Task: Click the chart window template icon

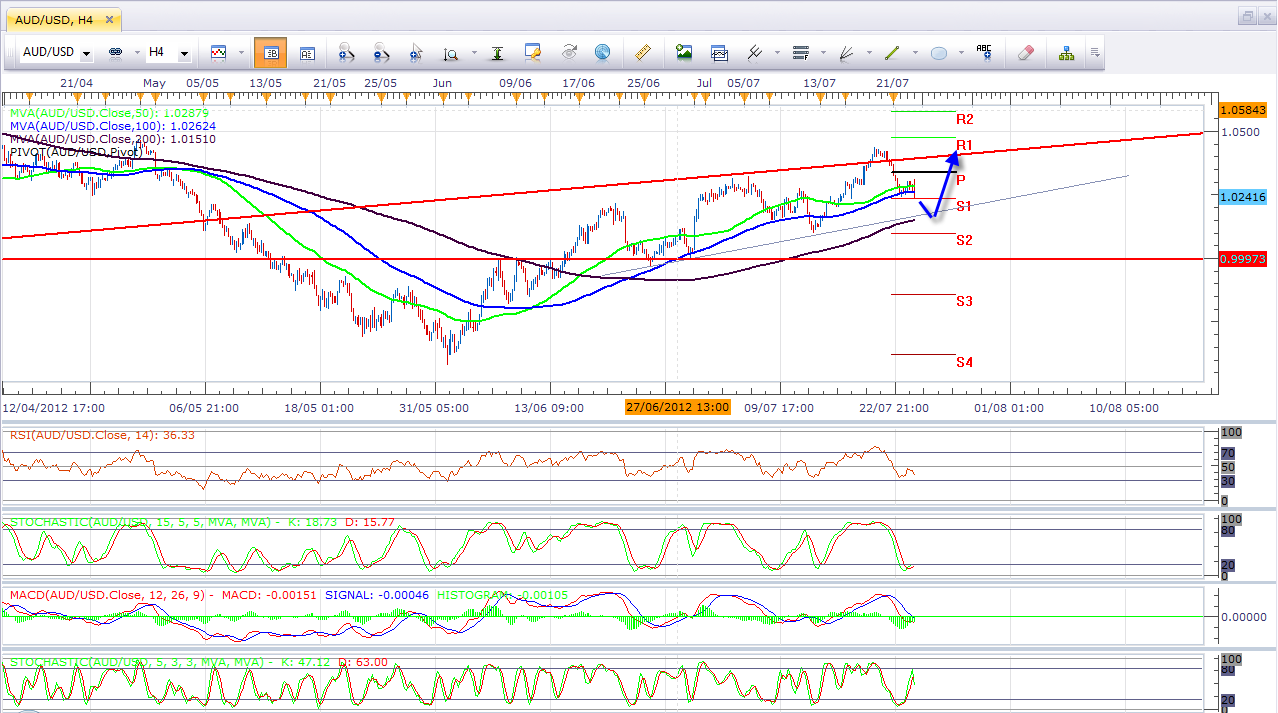Action: point(719,52)
